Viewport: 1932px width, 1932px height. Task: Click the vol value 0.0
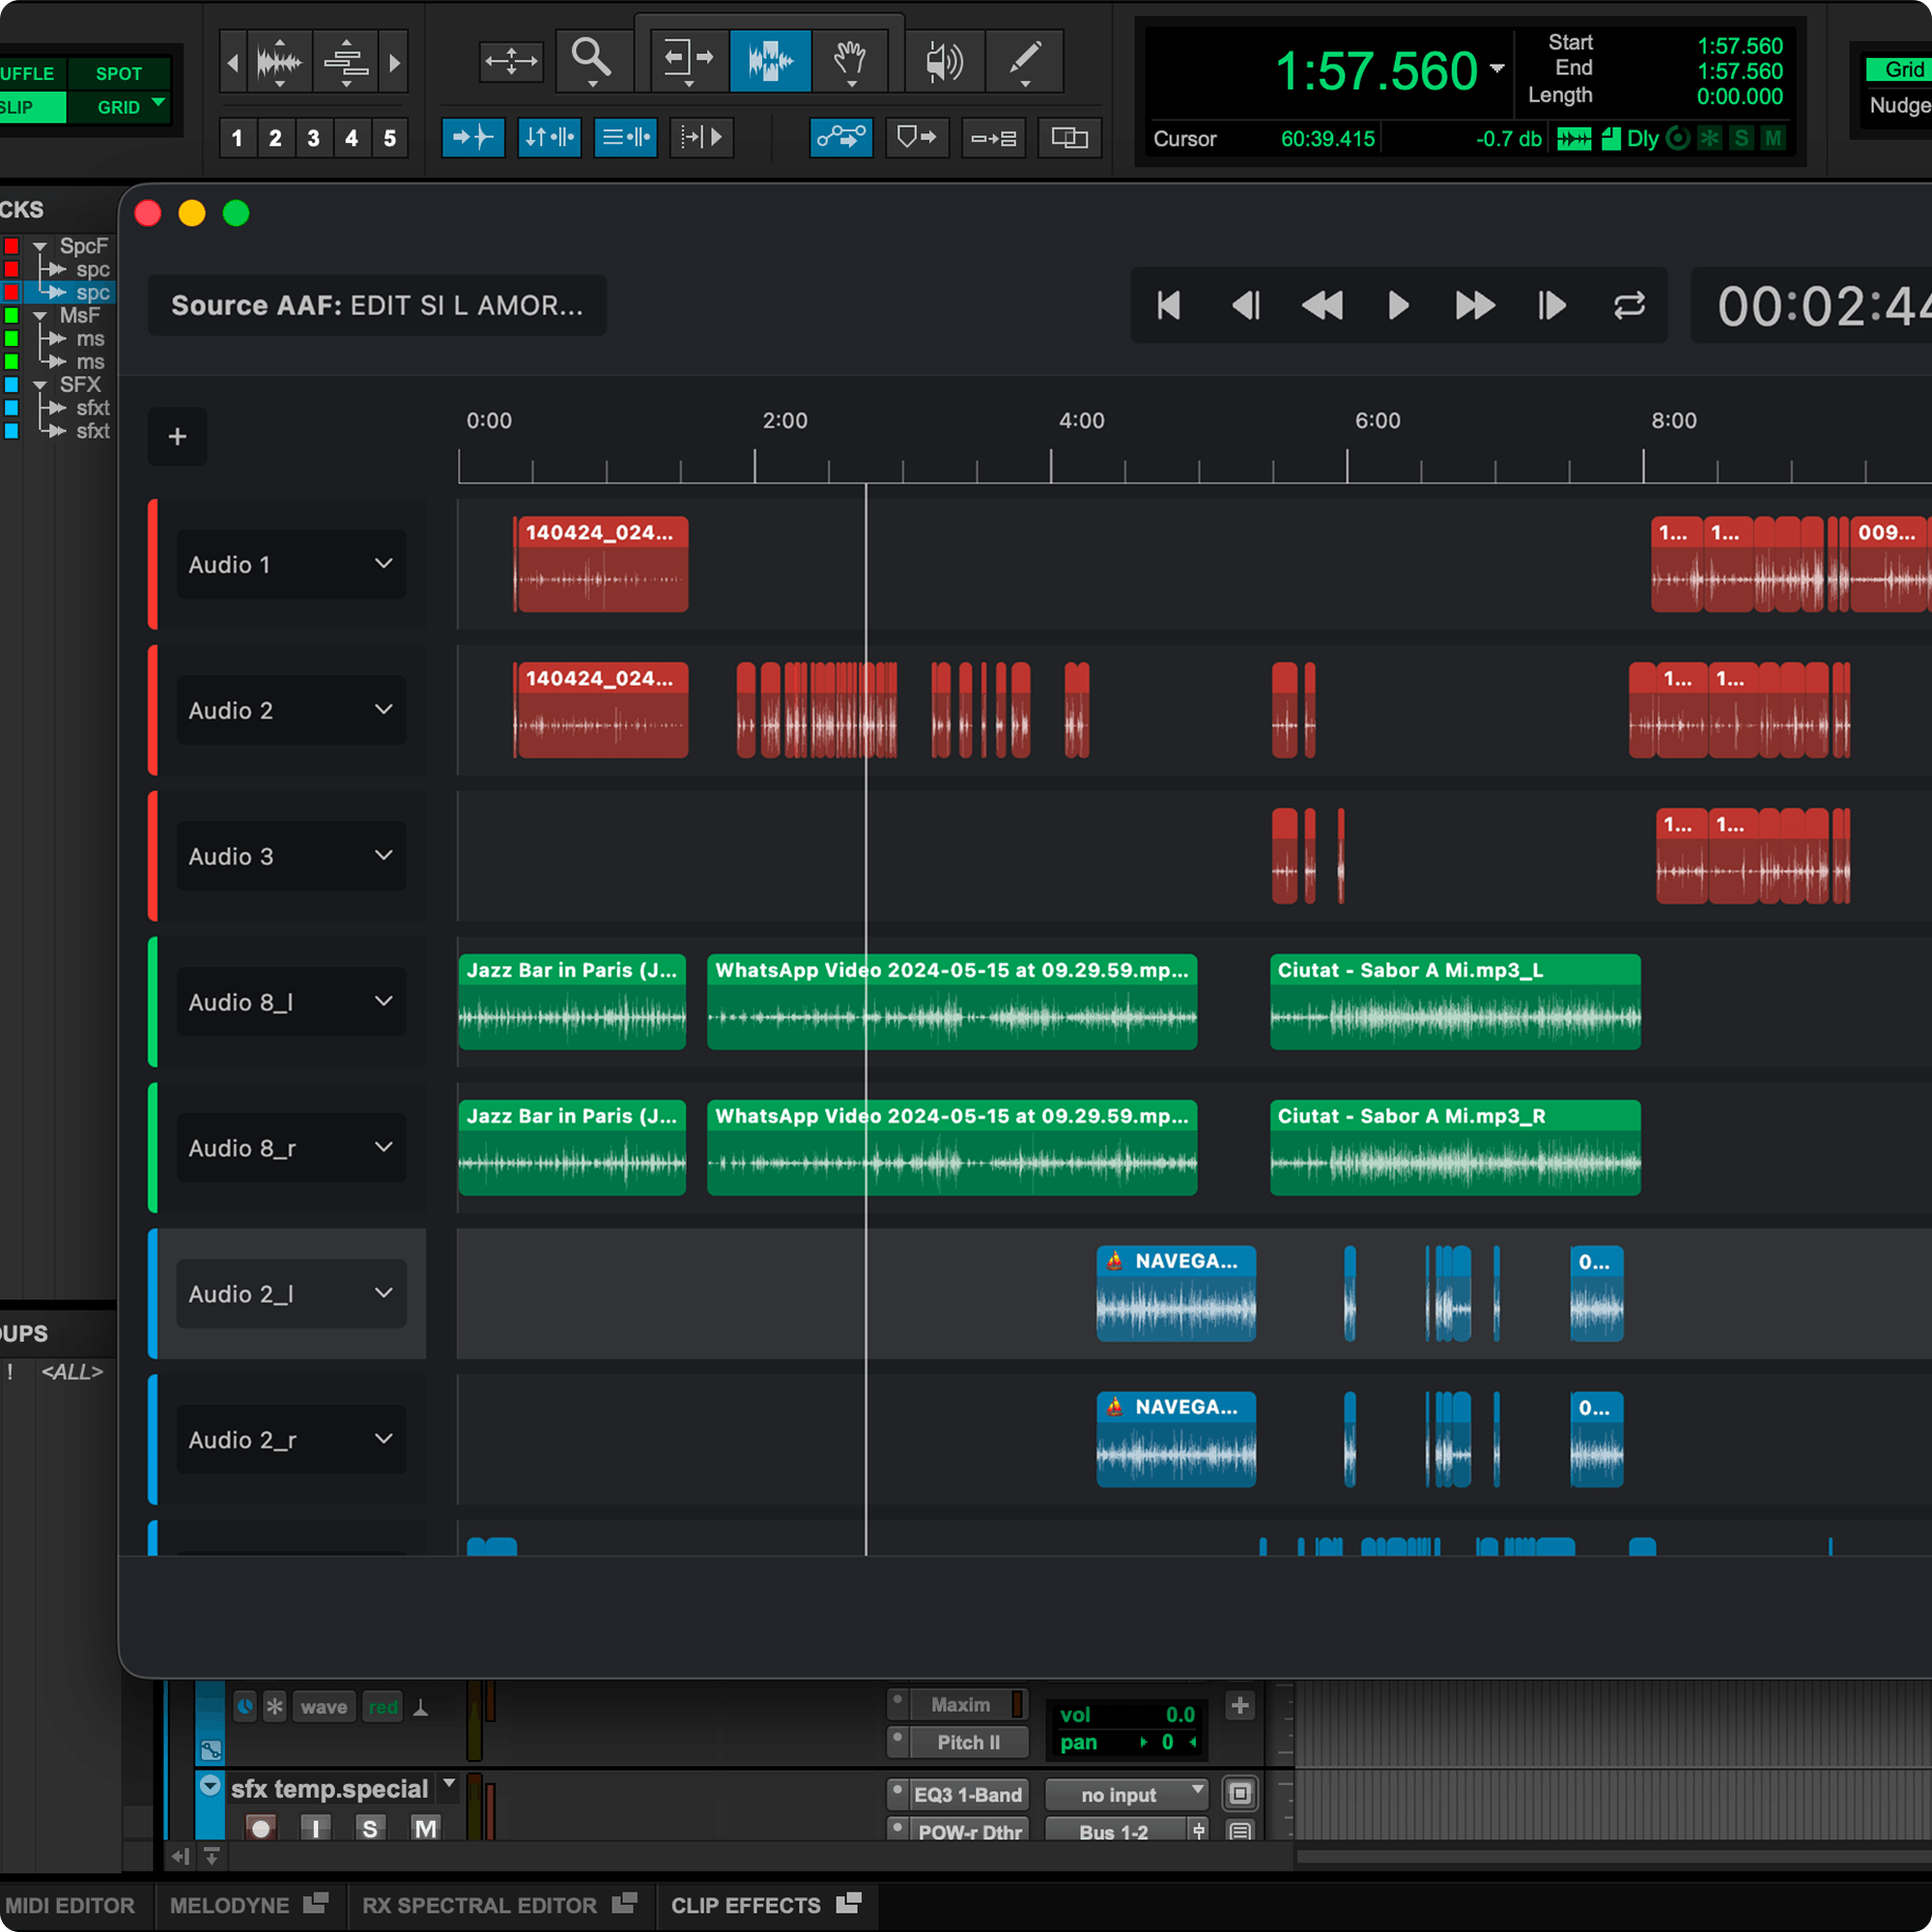[1180, 1715]
